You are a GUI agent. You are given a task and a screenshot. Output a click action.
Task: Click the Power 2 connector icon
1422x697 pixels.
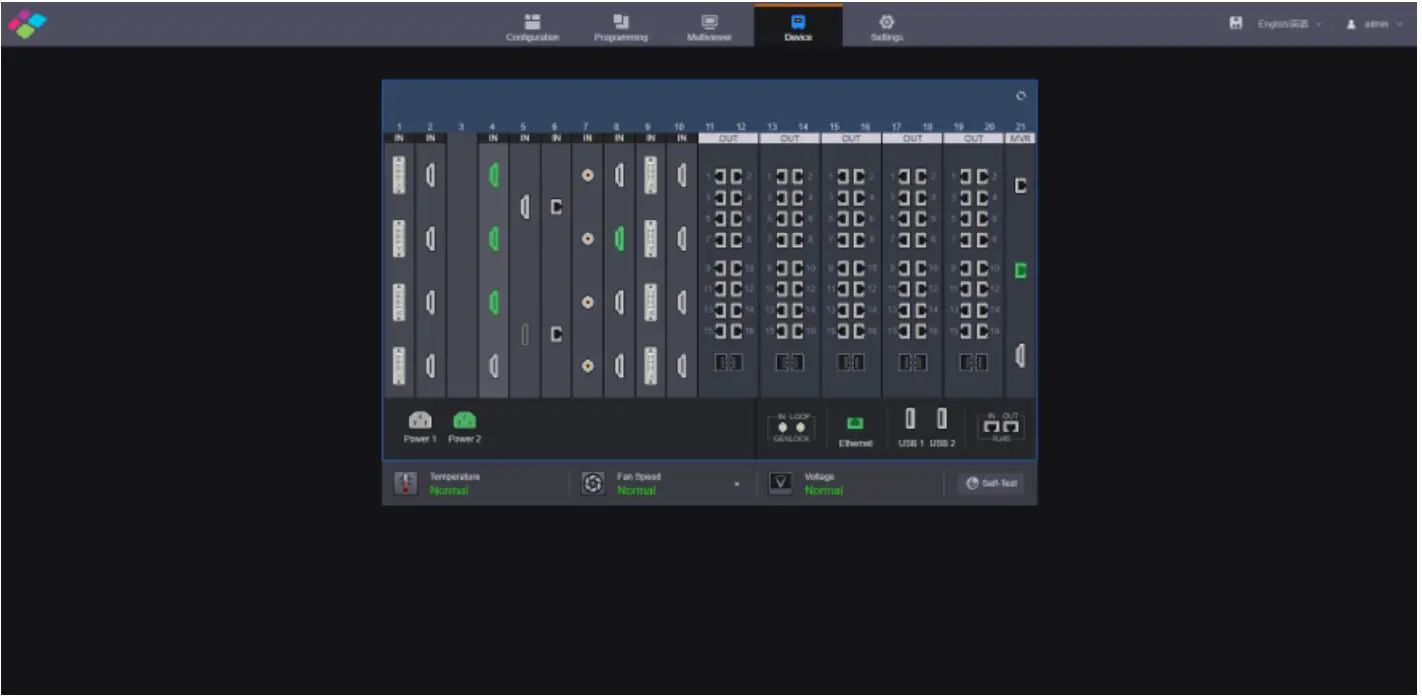464,419
